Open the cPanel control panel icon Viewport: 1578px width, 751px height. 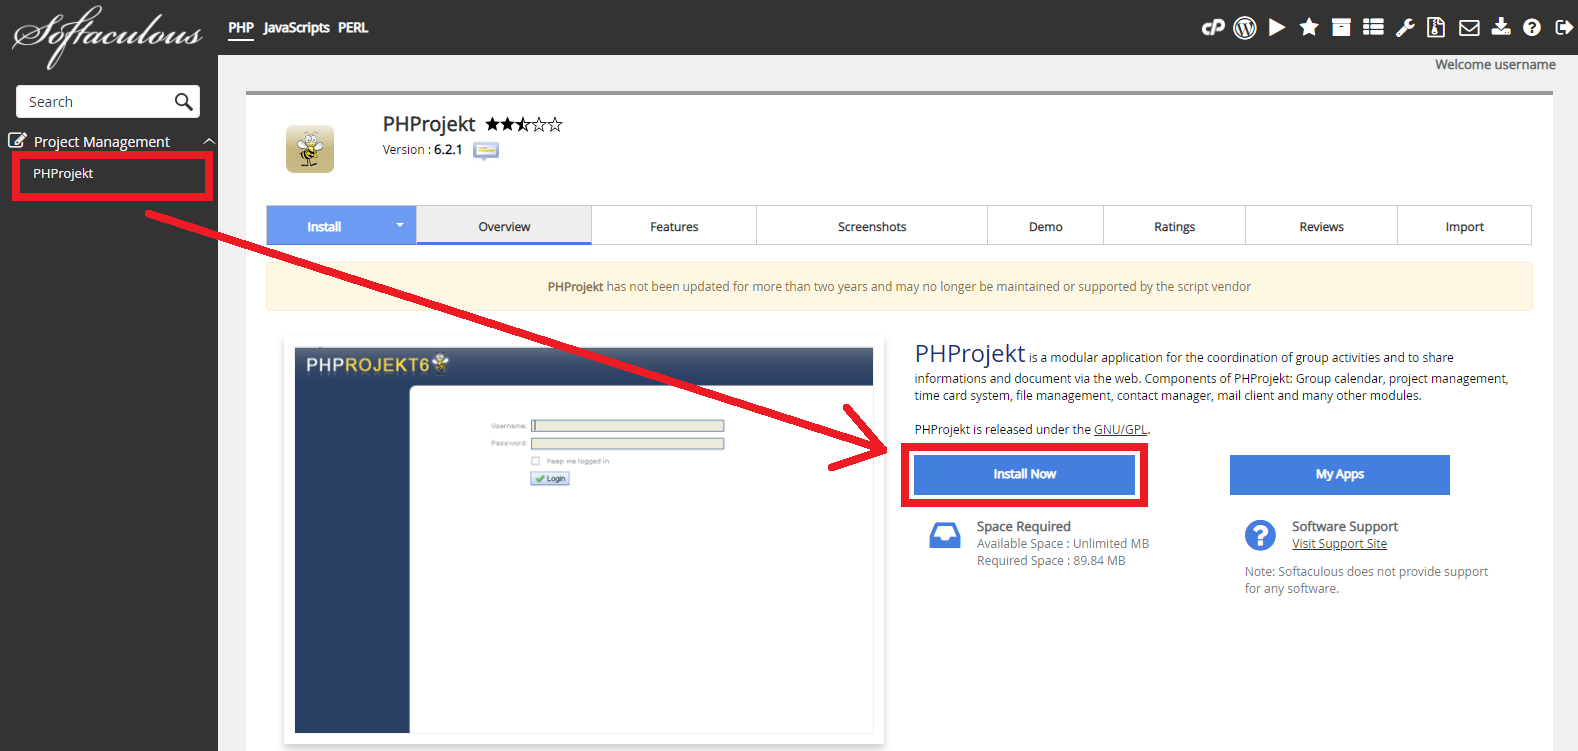pos(1212,28)
